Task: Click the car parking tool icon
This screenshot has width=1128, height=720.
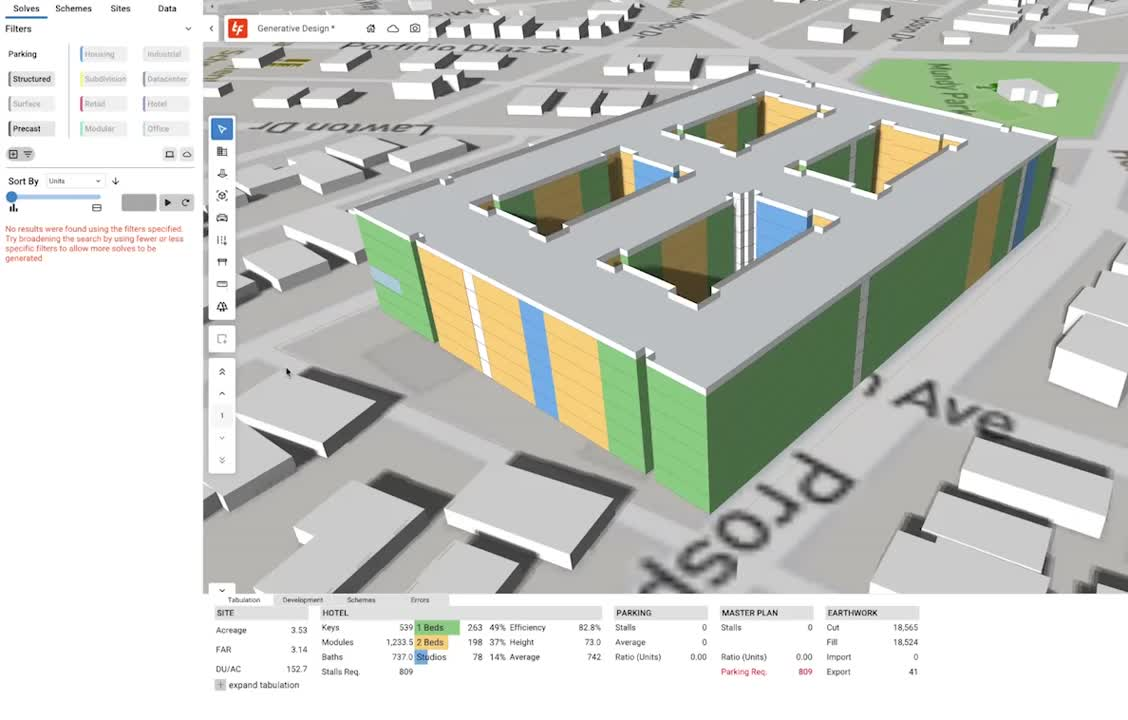Action: pos(222,218)
